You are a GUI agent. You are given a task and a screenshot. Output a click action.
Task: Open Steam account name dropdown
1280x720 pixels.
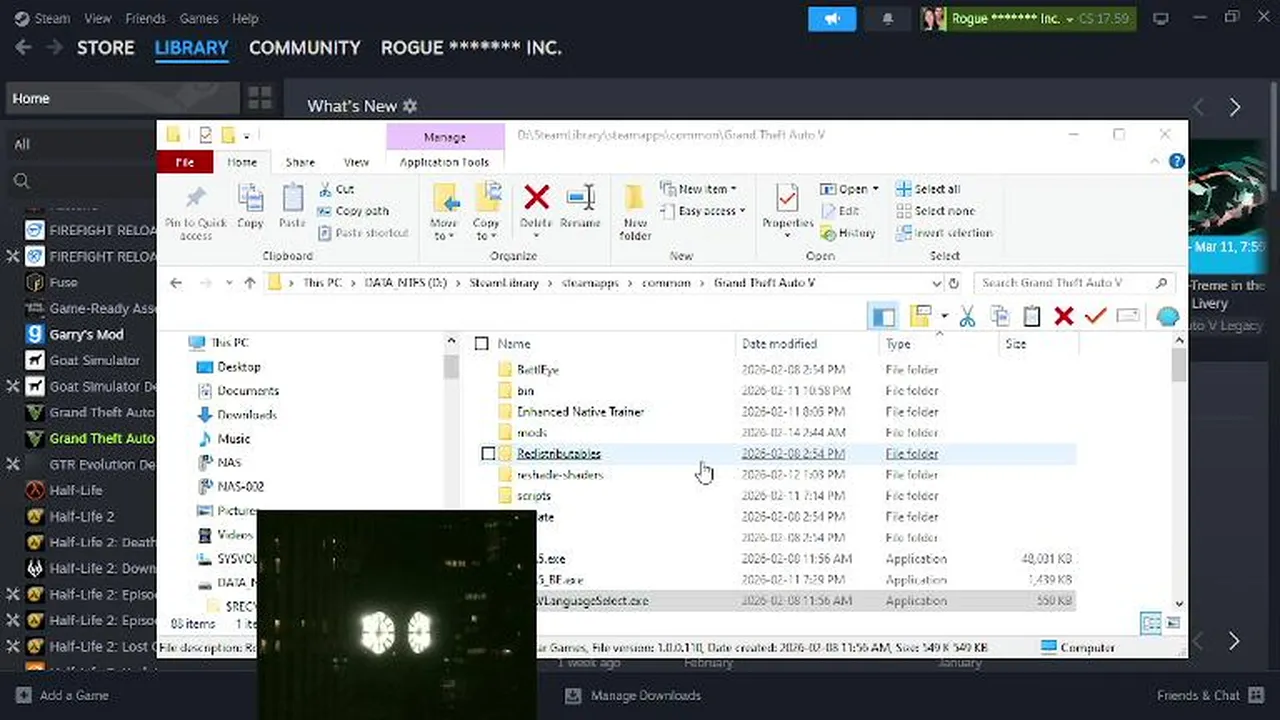1011,19
